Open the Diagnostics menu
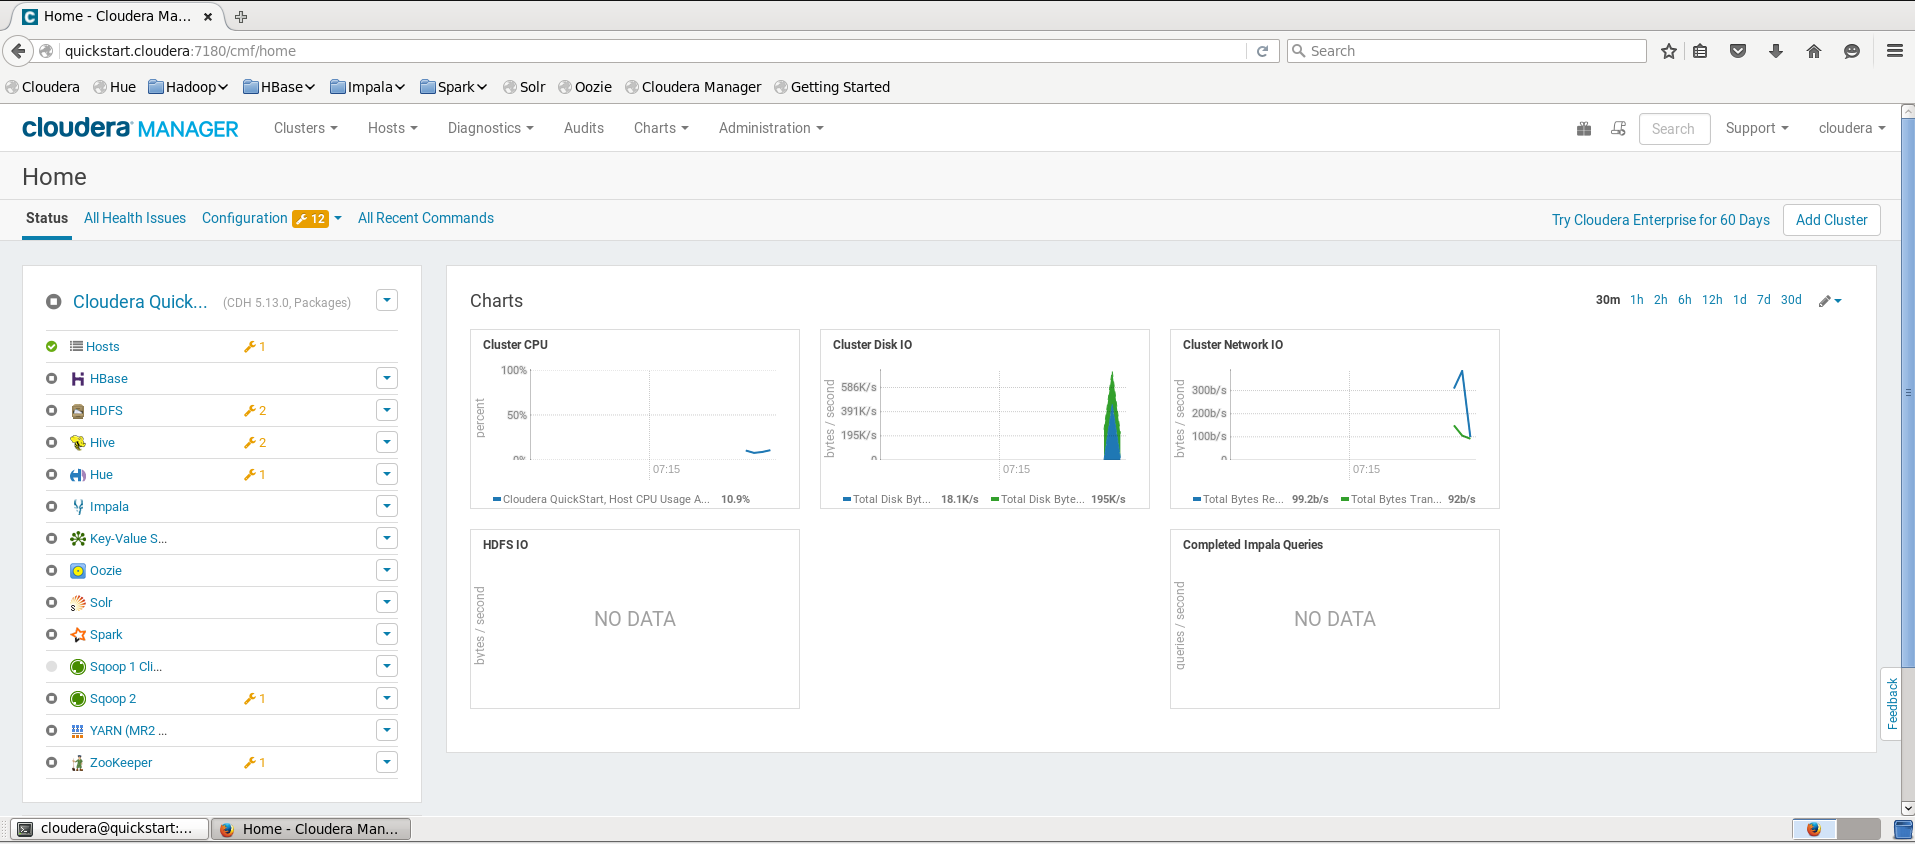Viewport: 1915px width, 844px height. (x=490, y=128)
